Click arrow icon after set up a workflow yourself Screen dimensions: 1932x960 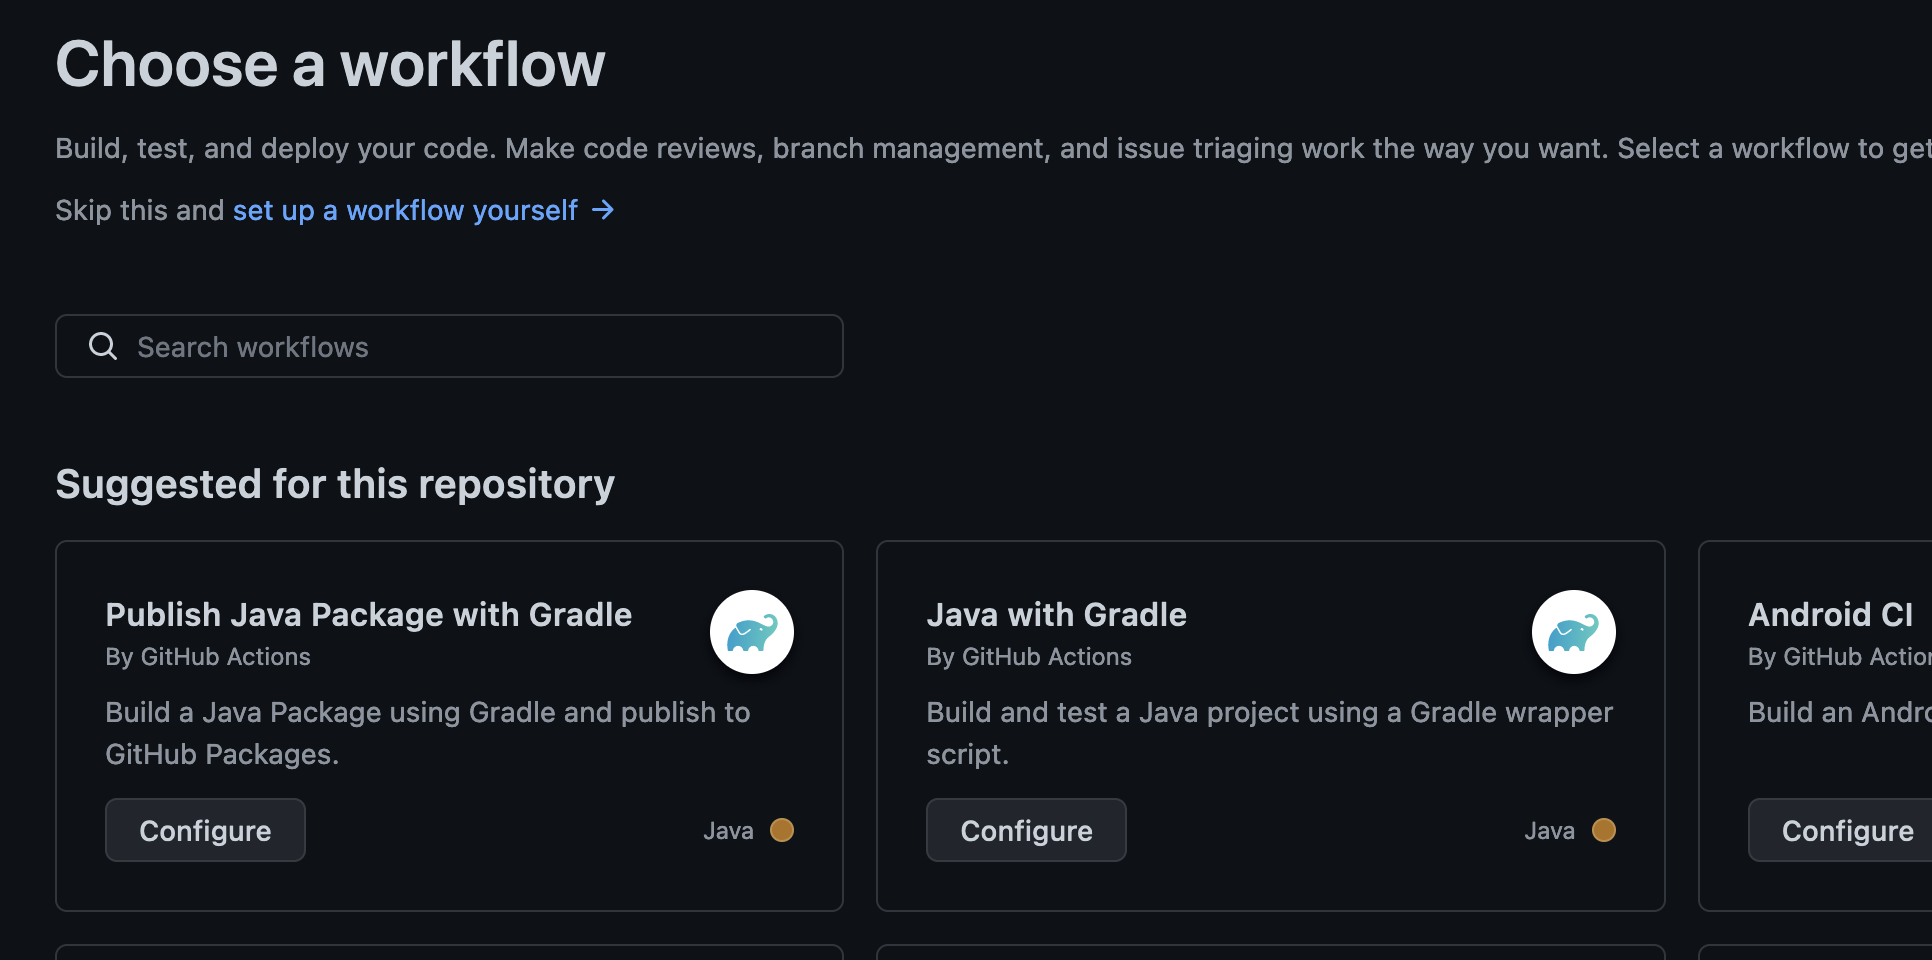(603, 210)
